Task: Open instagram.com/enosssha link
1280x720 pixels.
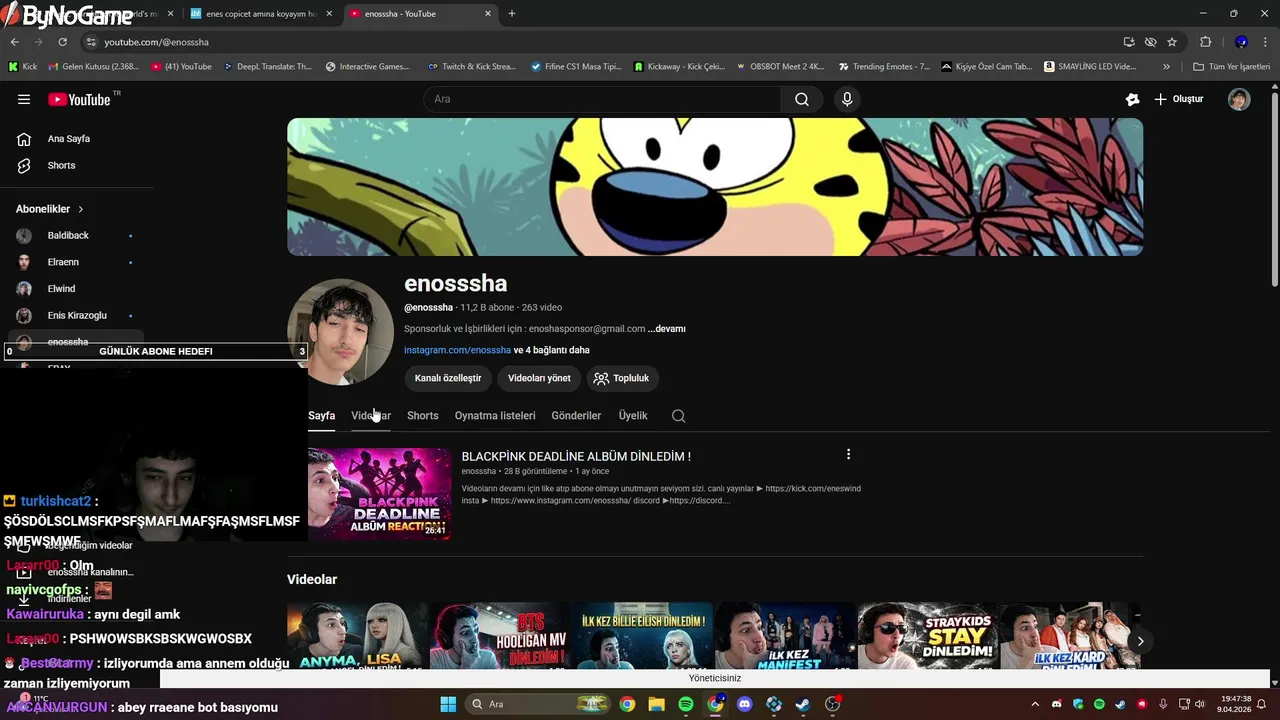Action: click(457, 350)
